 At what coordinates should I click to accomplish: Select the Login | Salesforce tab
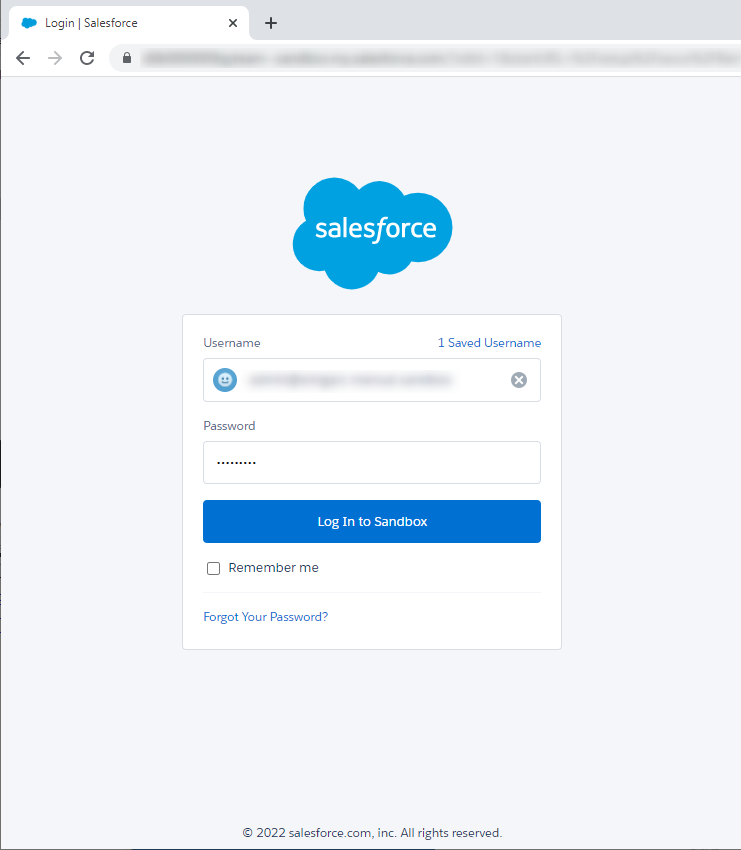point(128,23)
